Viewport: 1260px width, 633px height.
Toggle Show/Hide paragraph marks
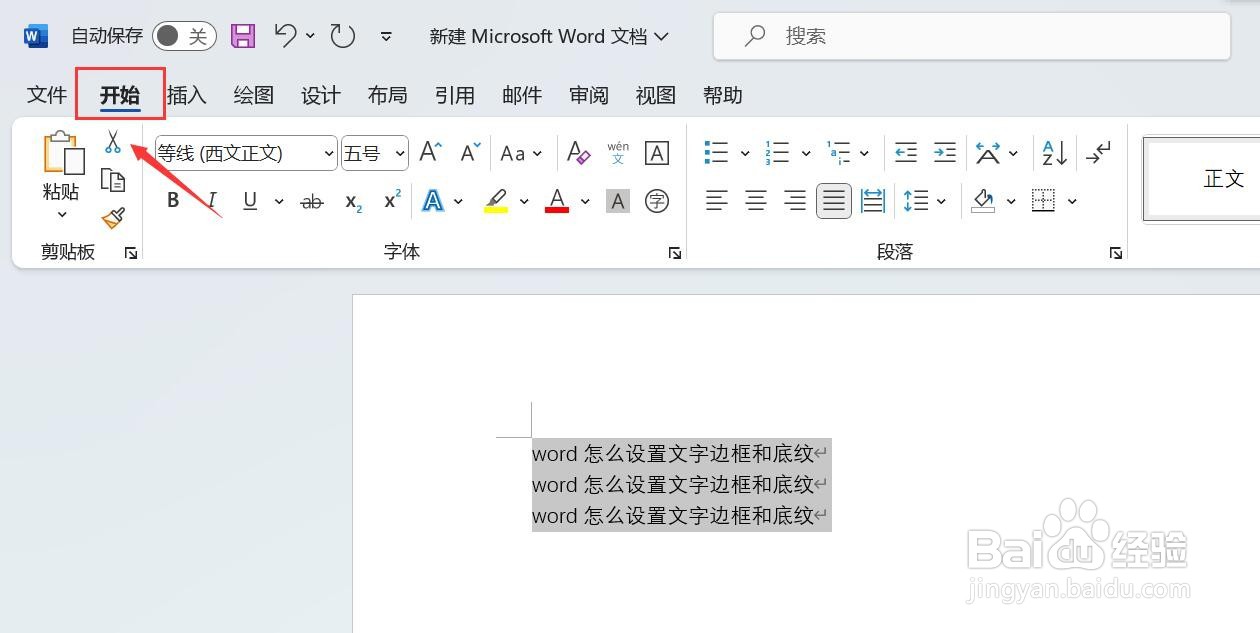pos(1098,152)
